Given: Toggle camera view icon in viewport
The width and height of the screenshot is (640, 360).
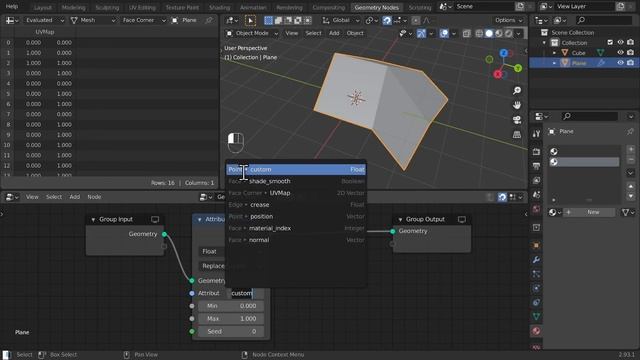Looking at the screenshot, I should click(517, 120).
